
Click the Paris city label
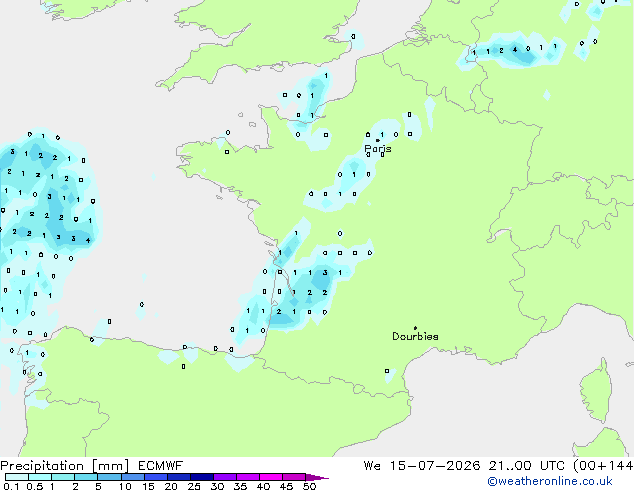[x=378, y=148]
